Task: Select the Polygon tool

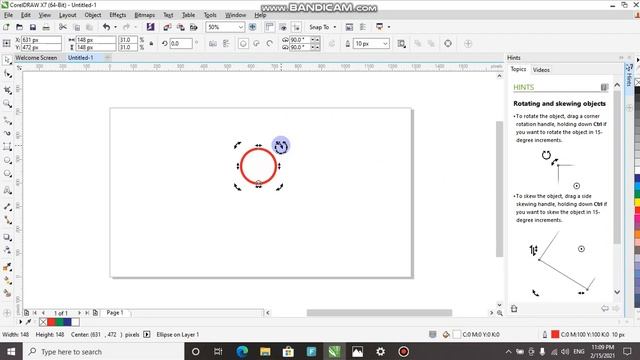Action: [7, 173]
